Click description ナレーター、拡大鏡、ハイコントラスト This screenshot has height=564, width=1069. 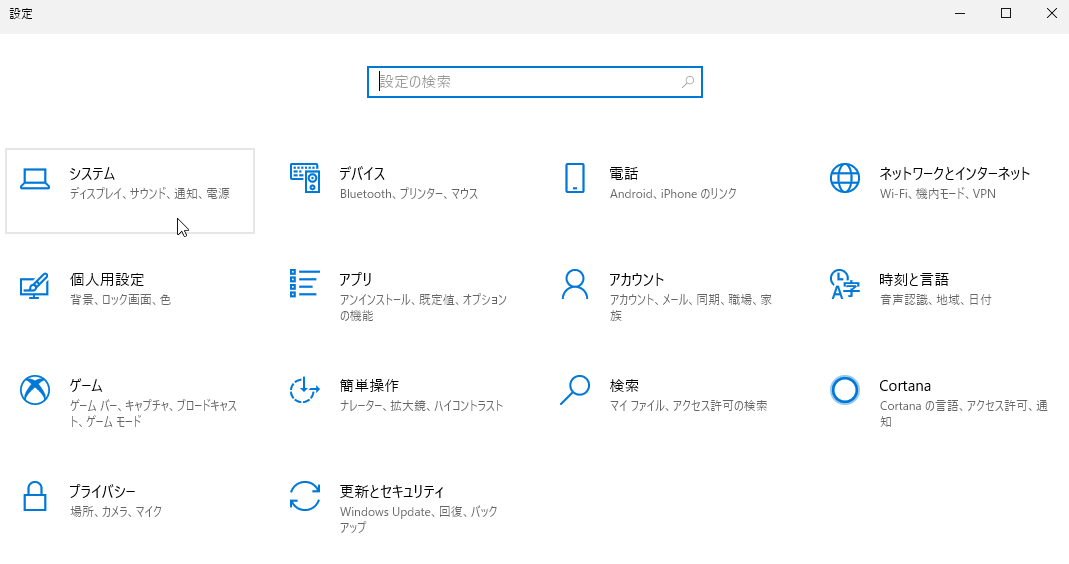(421, 406)
